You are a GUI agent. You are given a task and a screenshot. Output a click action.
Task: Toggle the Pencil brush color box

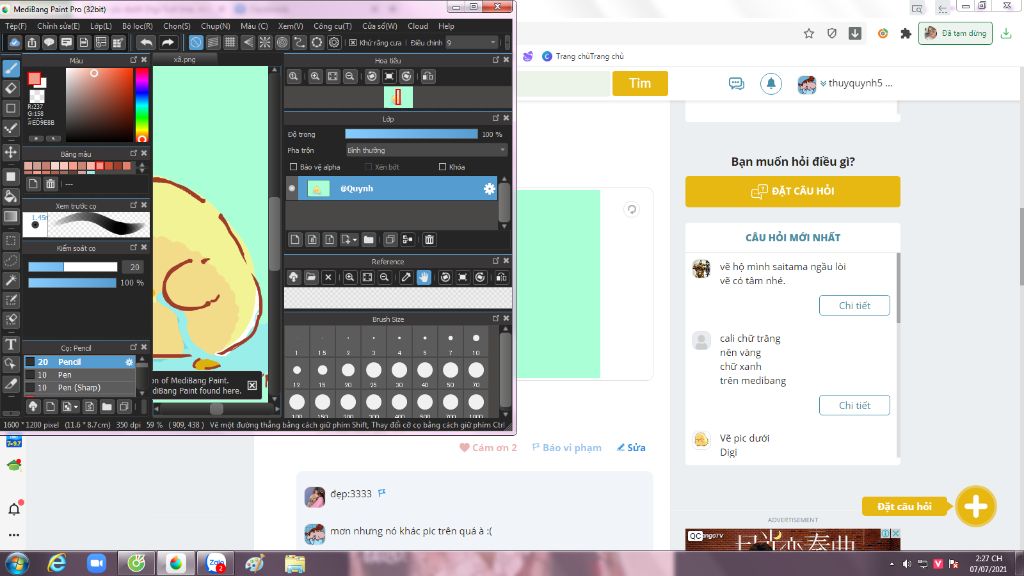pos(30,362)
